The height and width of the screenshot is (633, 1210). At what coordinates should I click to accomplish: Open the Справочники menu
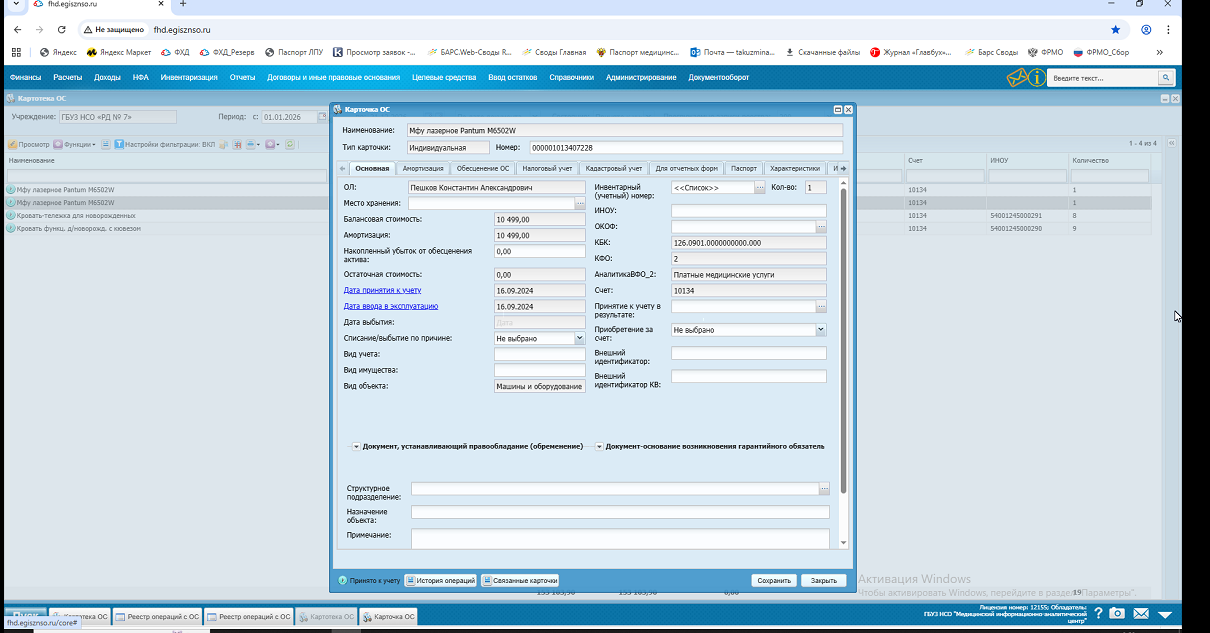coord(571,77)
